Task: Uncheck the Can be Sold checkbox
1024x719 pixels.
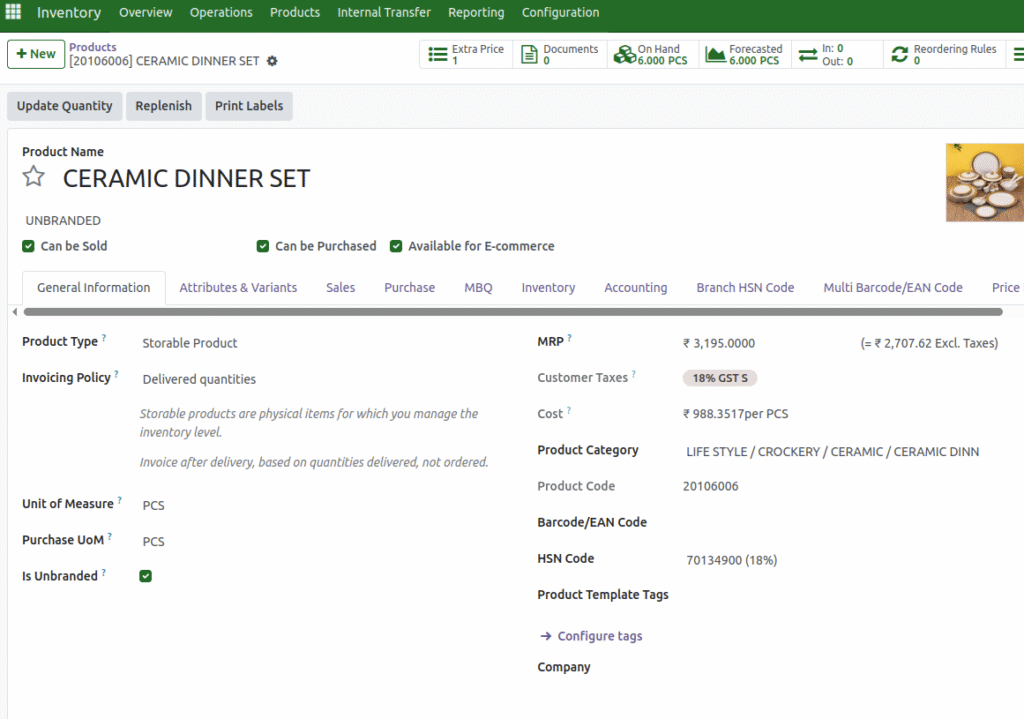Action: point(28,246)
